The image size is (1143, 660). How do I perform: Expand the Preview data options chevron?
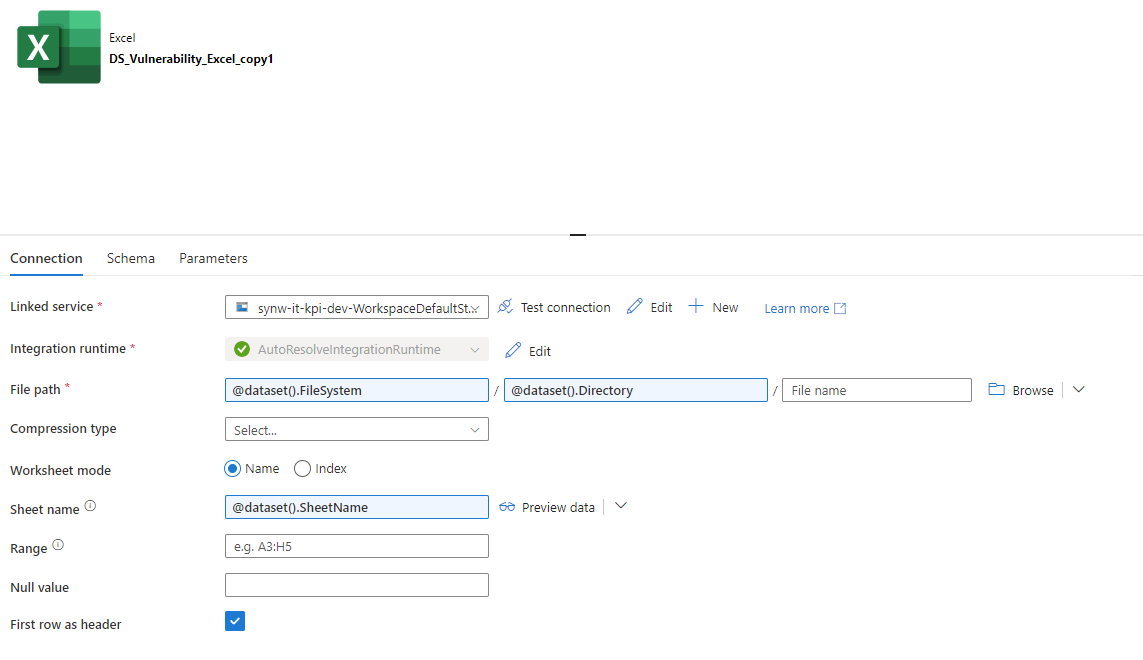pyautogui.click(x=620, y=506)
